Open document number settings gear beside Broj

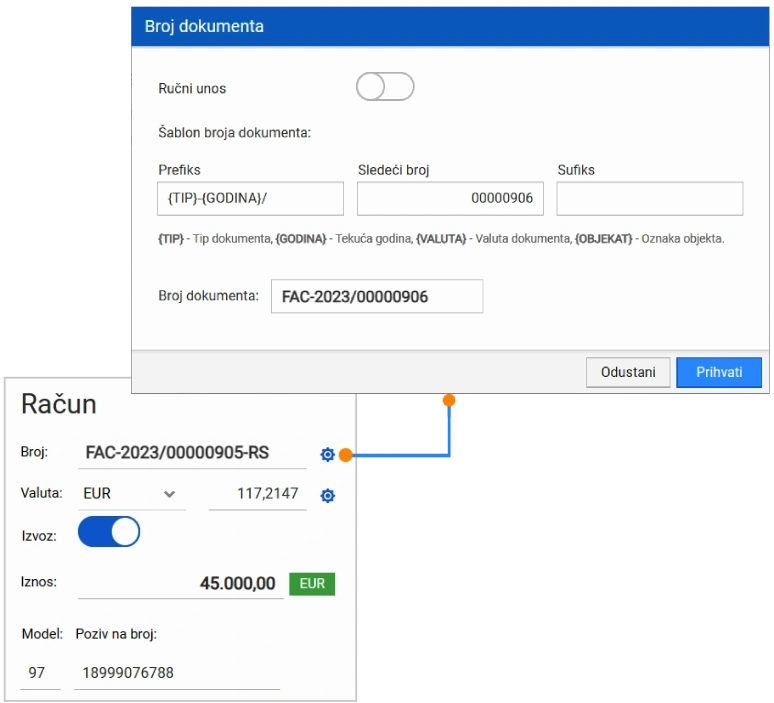[x=327, y=454]
